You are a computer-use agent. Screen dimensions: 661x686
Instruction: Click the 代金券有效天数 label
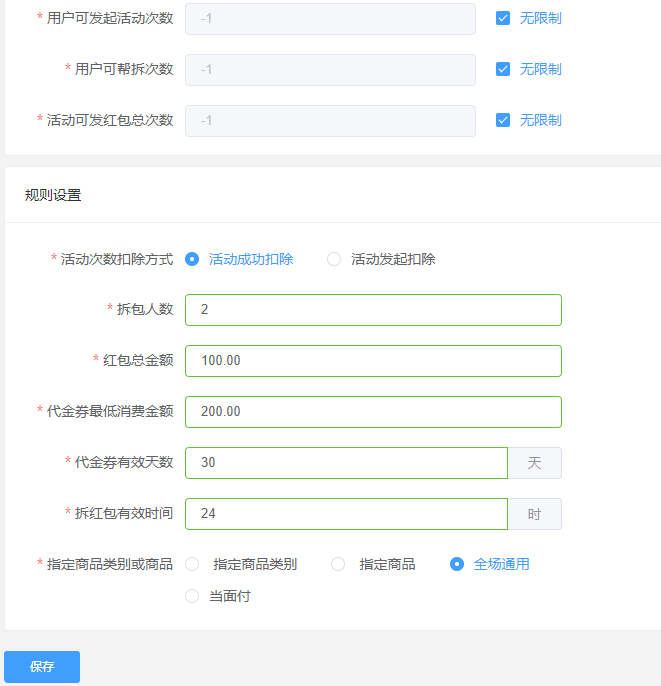pos(124,462)
